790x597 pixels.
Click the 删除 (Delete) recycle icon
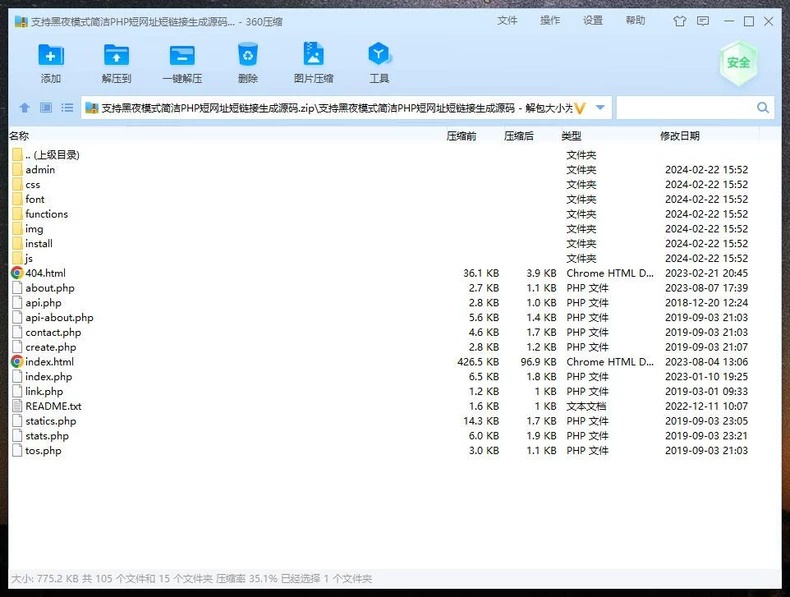(x=248, y=54)
